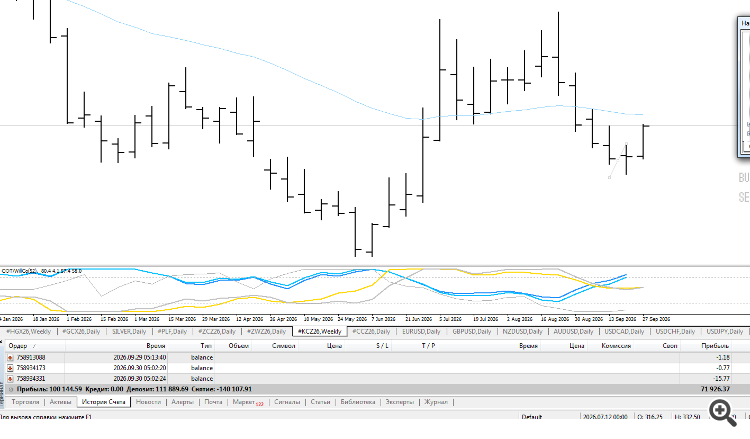Sort history by the Своп column header
Screen dimensions: 750x439
click(670, 345)
